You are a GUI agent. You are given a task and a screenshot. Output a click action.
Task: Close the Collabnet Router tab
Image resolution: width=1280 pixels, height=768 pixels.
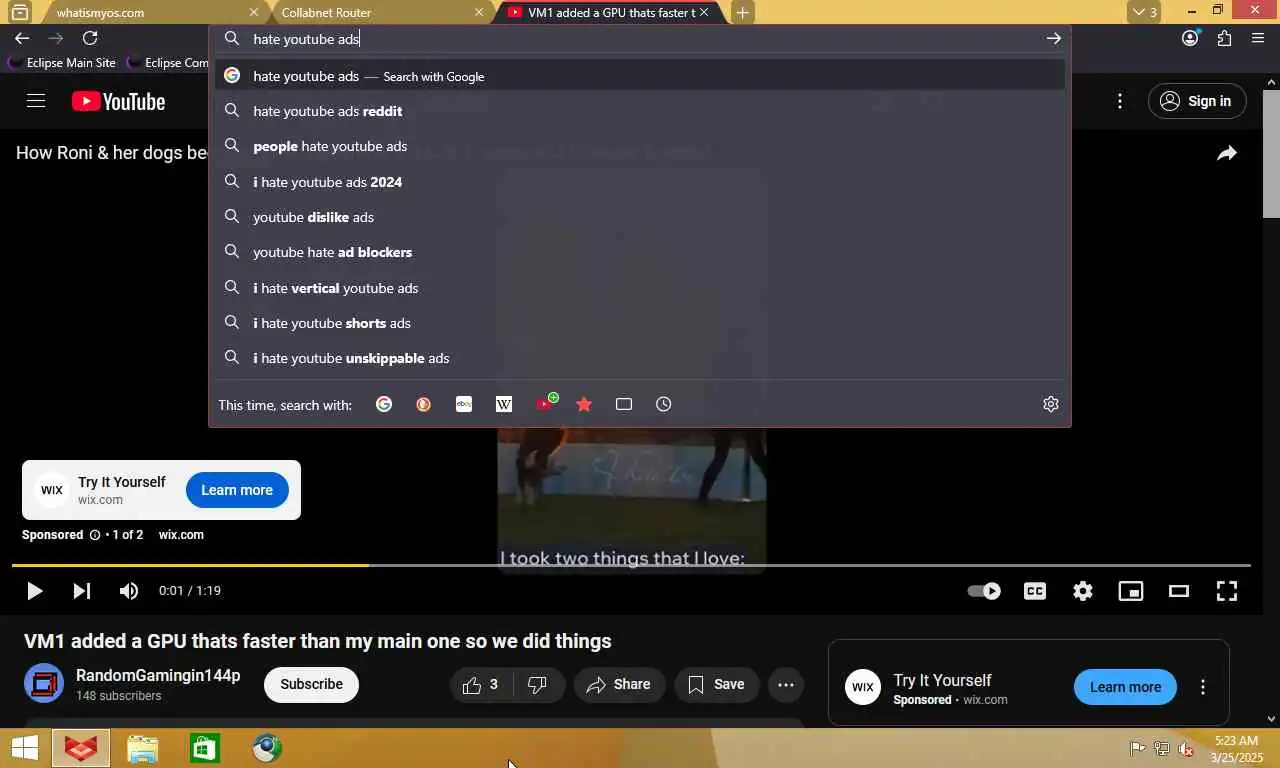point(479,12)
